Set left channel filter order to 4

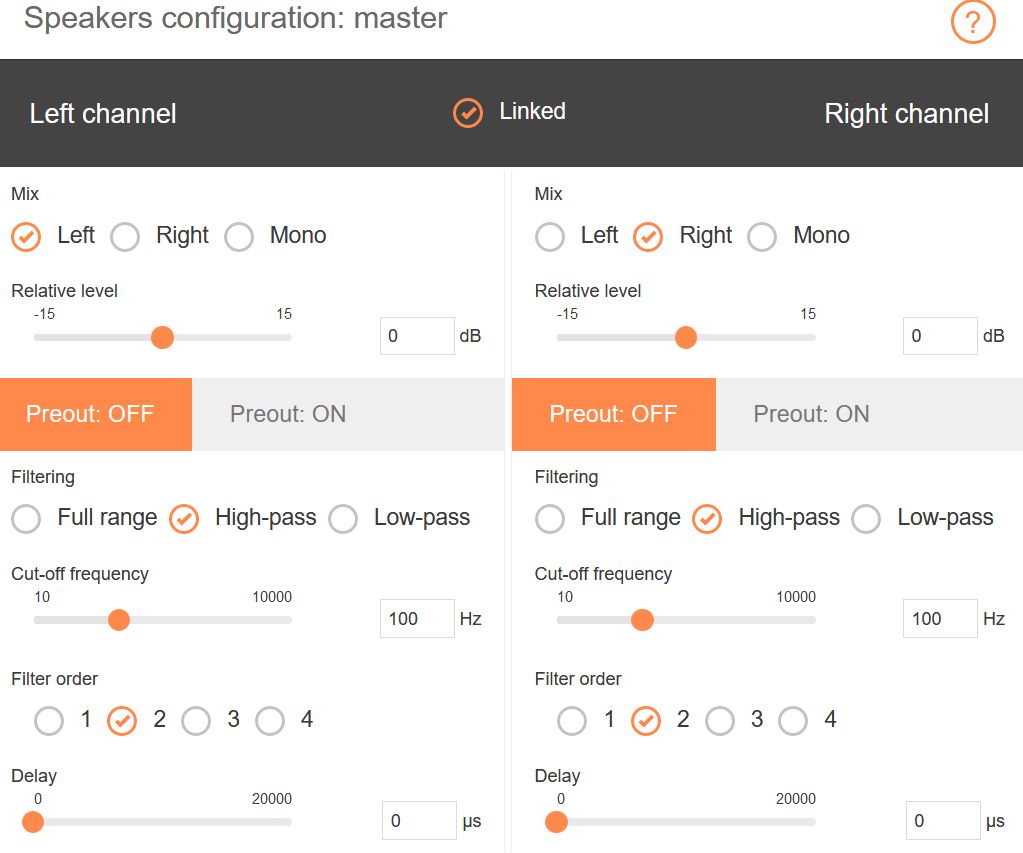click(270, 721)
